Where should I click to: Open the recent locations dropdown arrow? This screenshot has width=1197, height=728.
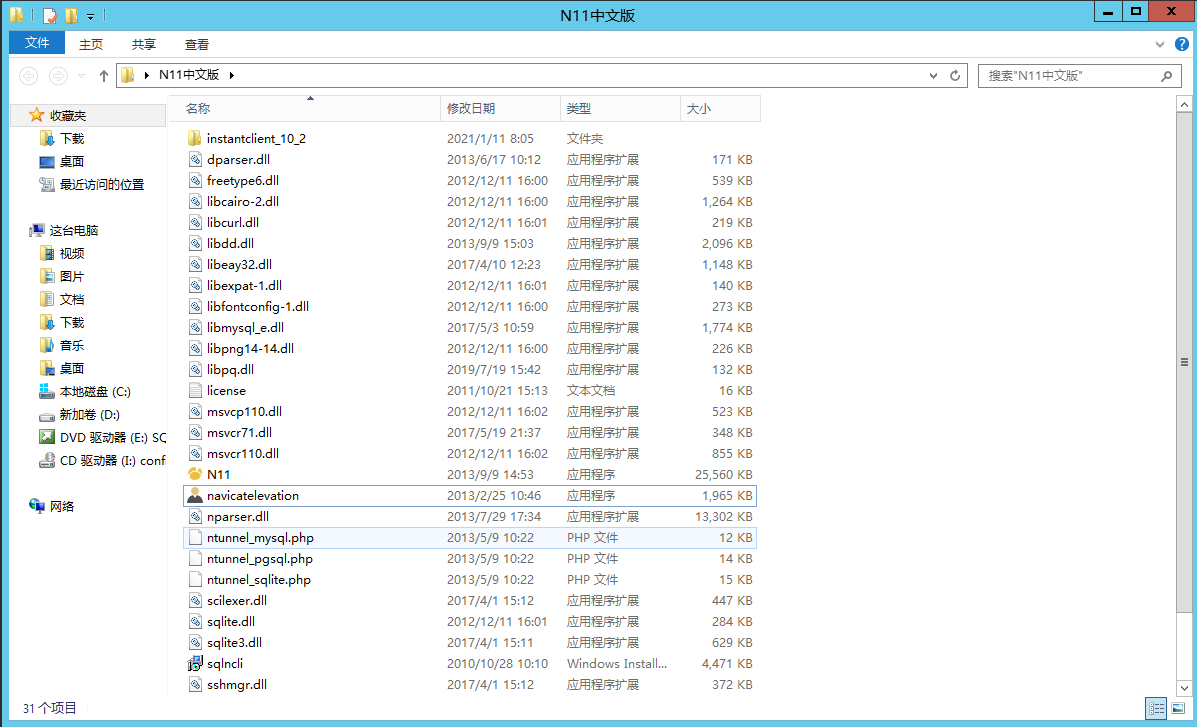click(82, 76)
